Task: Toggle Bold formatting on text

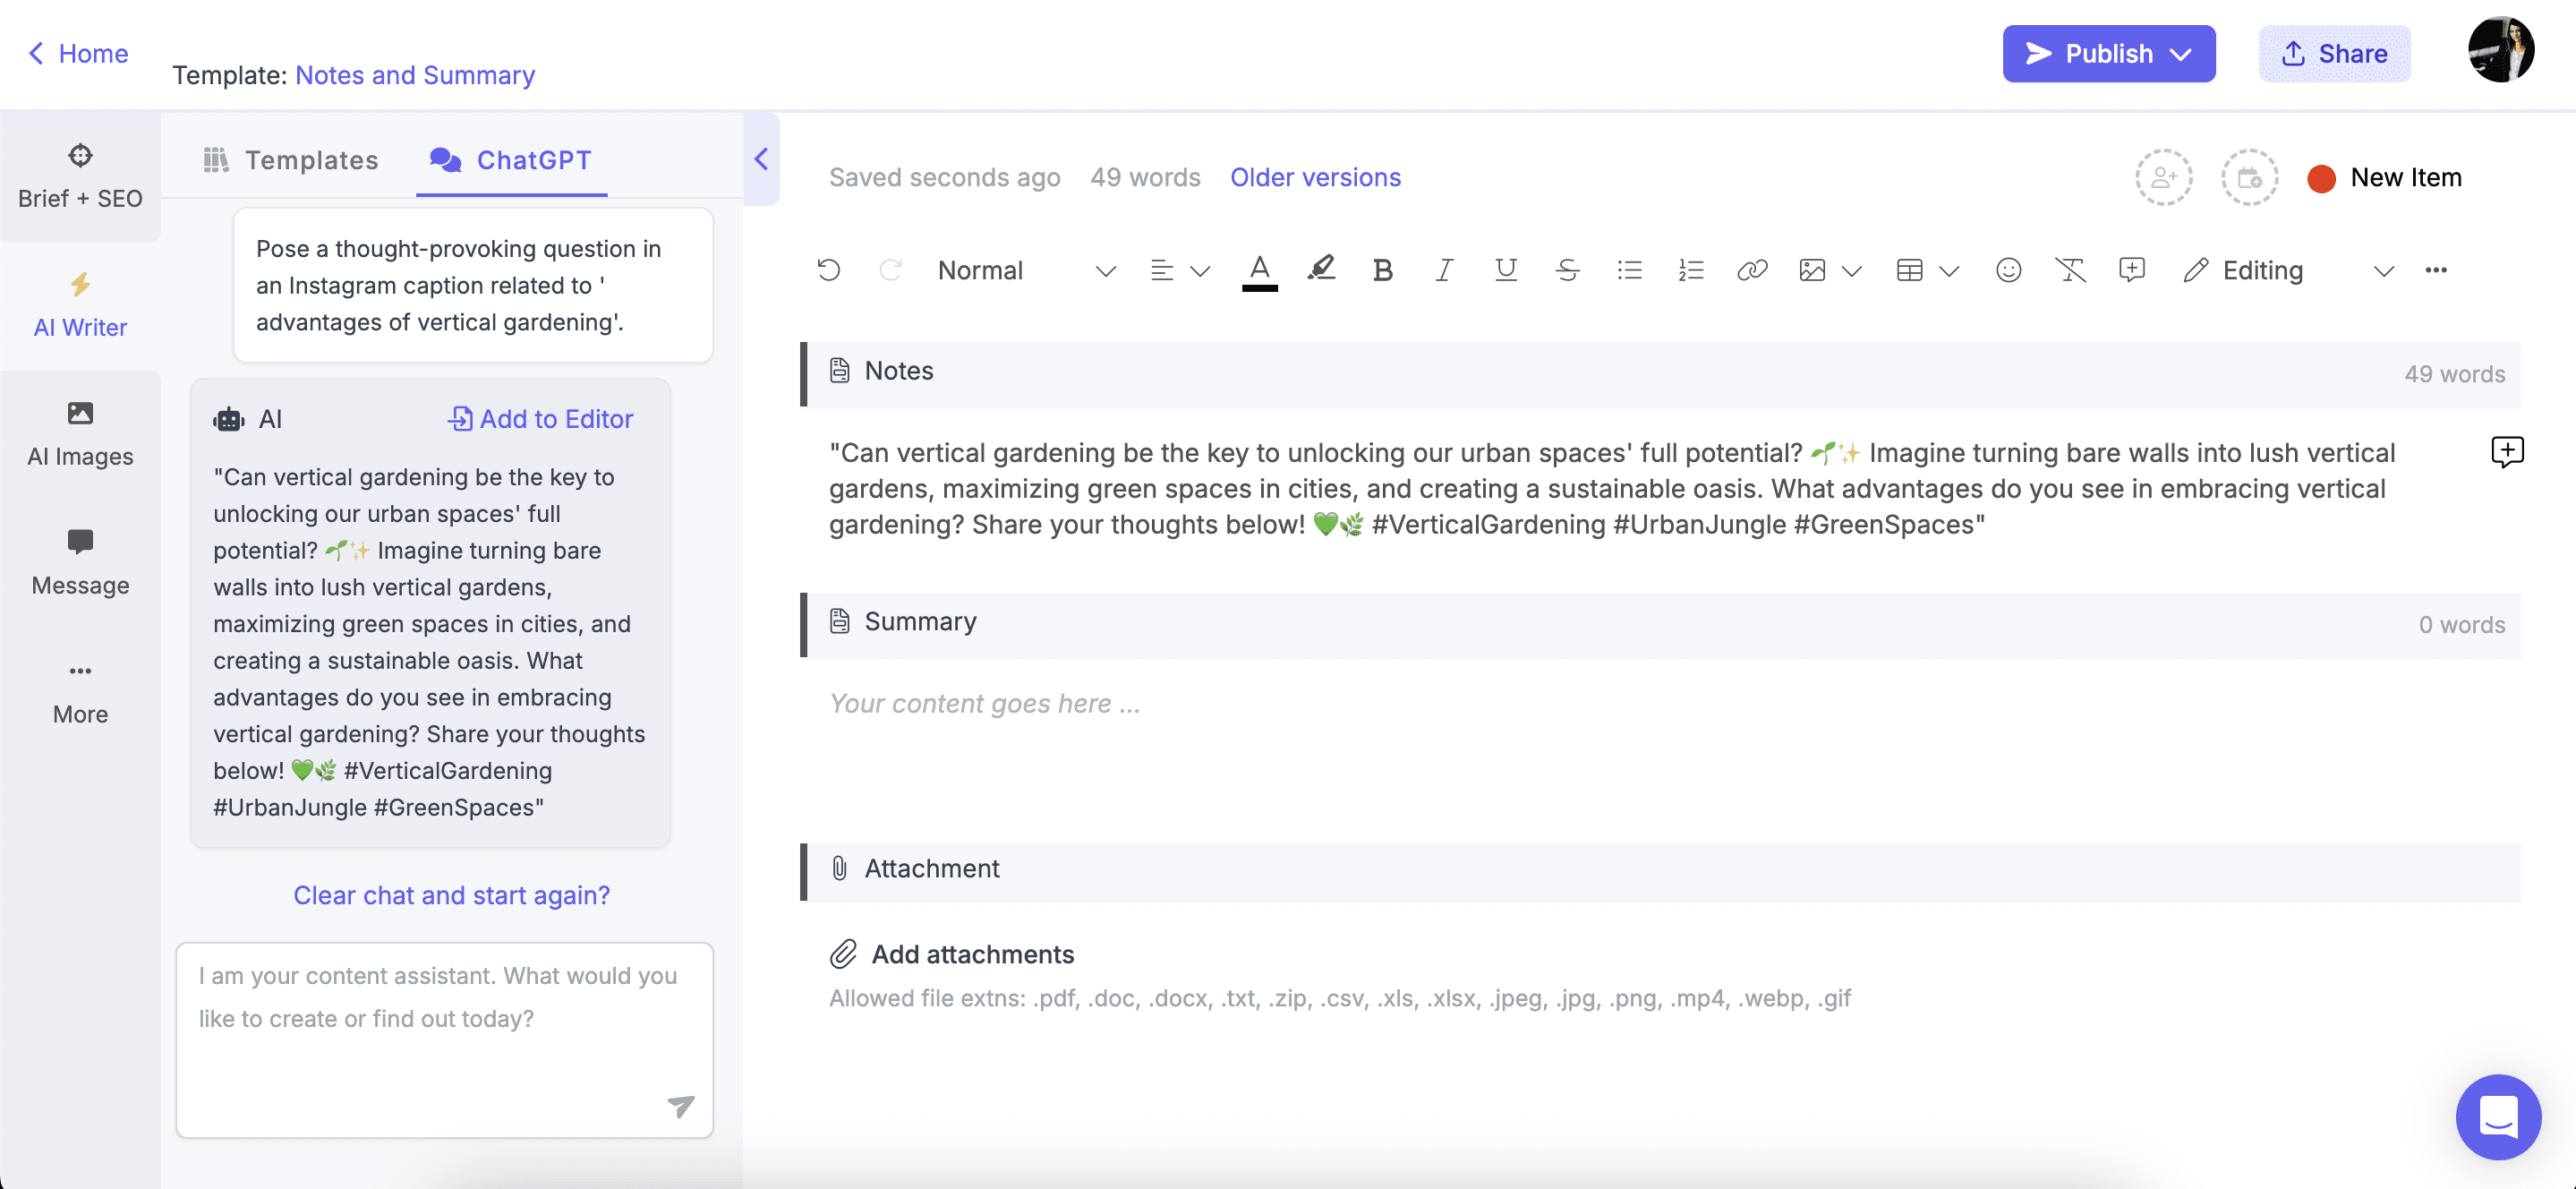Action: [x=1383, y=268]
